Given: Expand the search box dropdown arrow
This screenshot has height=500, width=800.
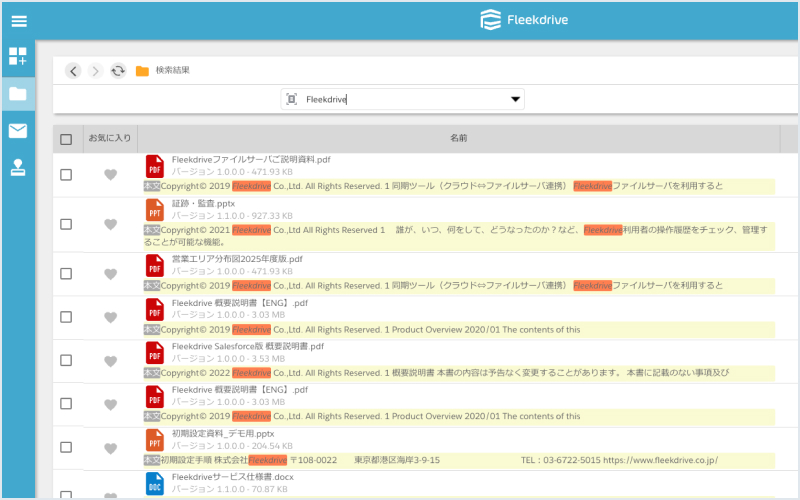Looking at the screenshot, I should click(515, 99).
